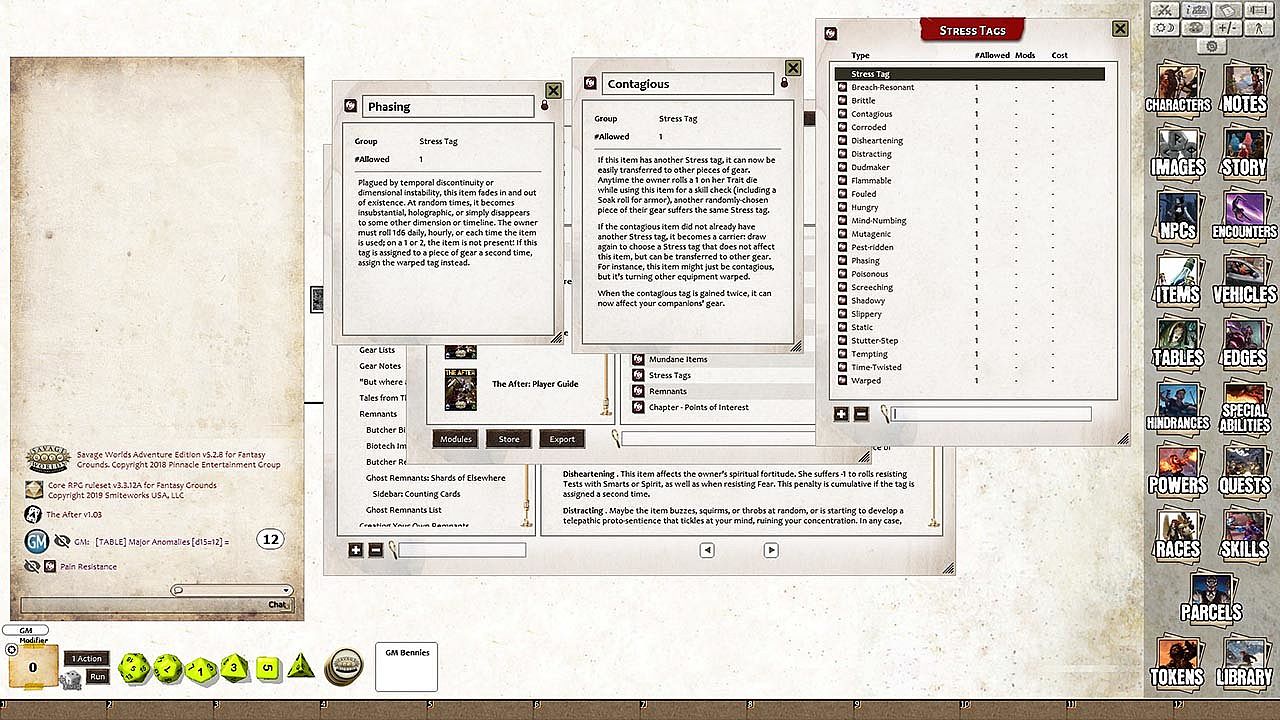Screen dimensions: 1280x720
Task: Open the Library sidebar panel
Action: (x=1244, y=660)
